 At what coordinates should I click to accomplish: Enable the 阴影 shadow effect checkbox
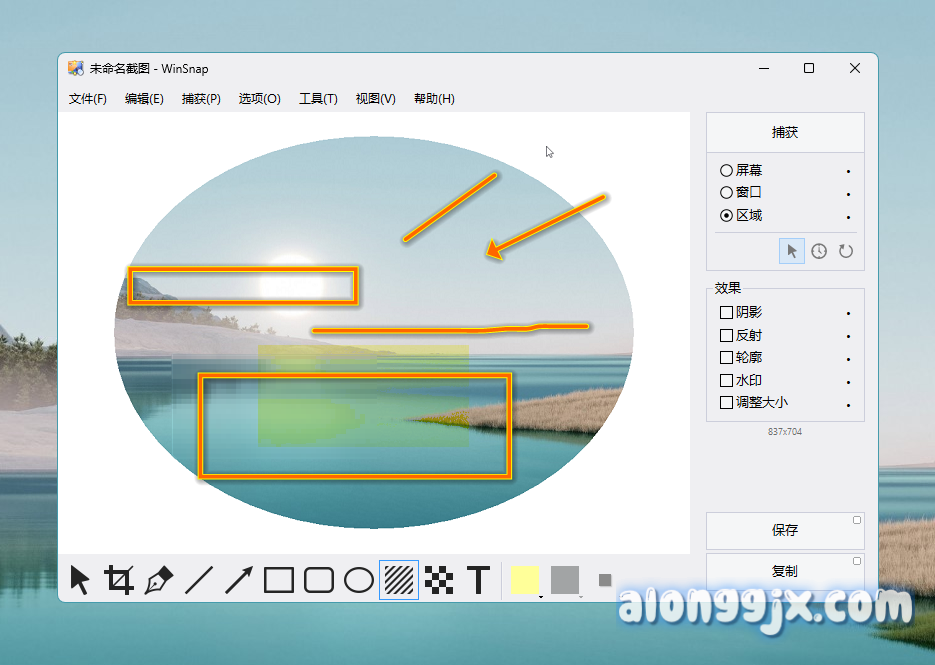tap(727, 313)
